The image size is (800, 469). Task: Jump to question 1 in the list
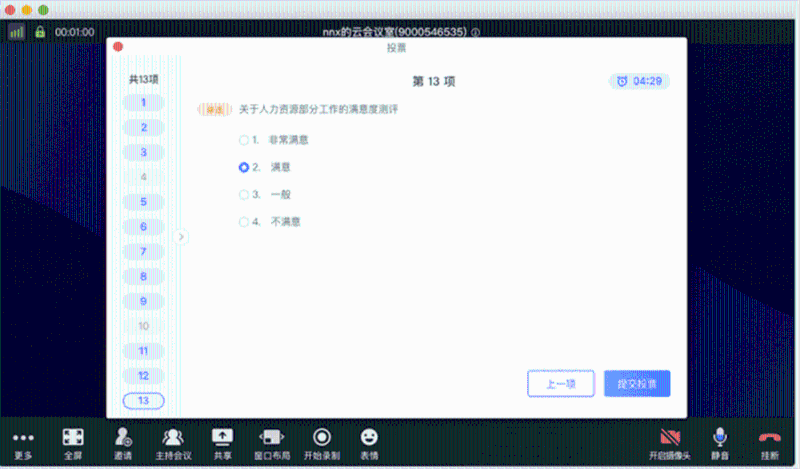click(x=143, y=103)
